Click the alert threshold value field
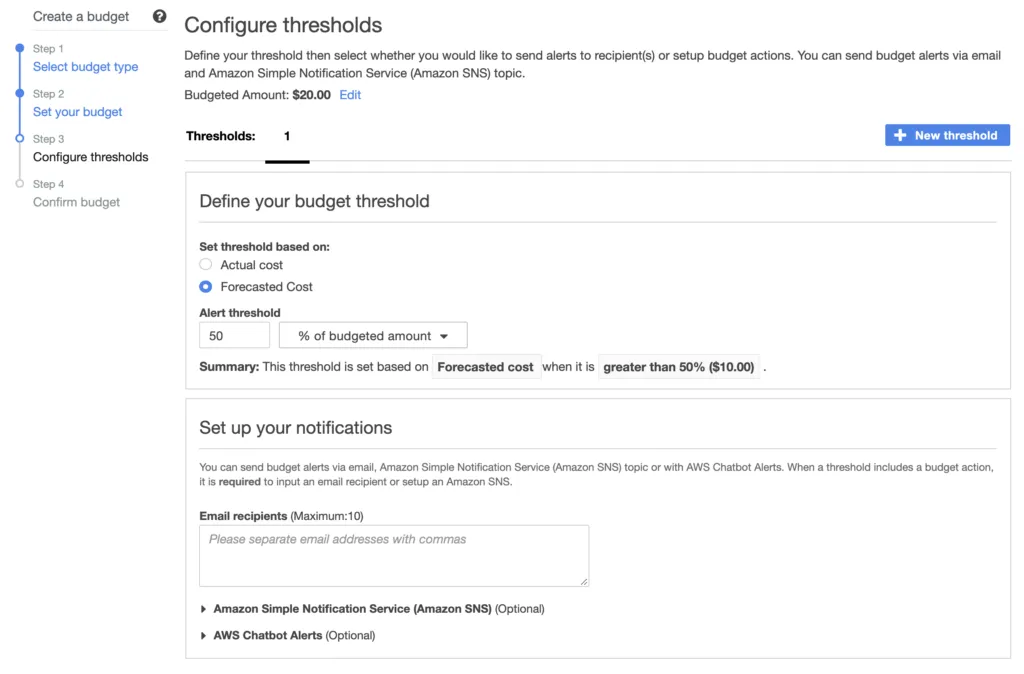The image size is (1024, 674). [x=234, y=335]
